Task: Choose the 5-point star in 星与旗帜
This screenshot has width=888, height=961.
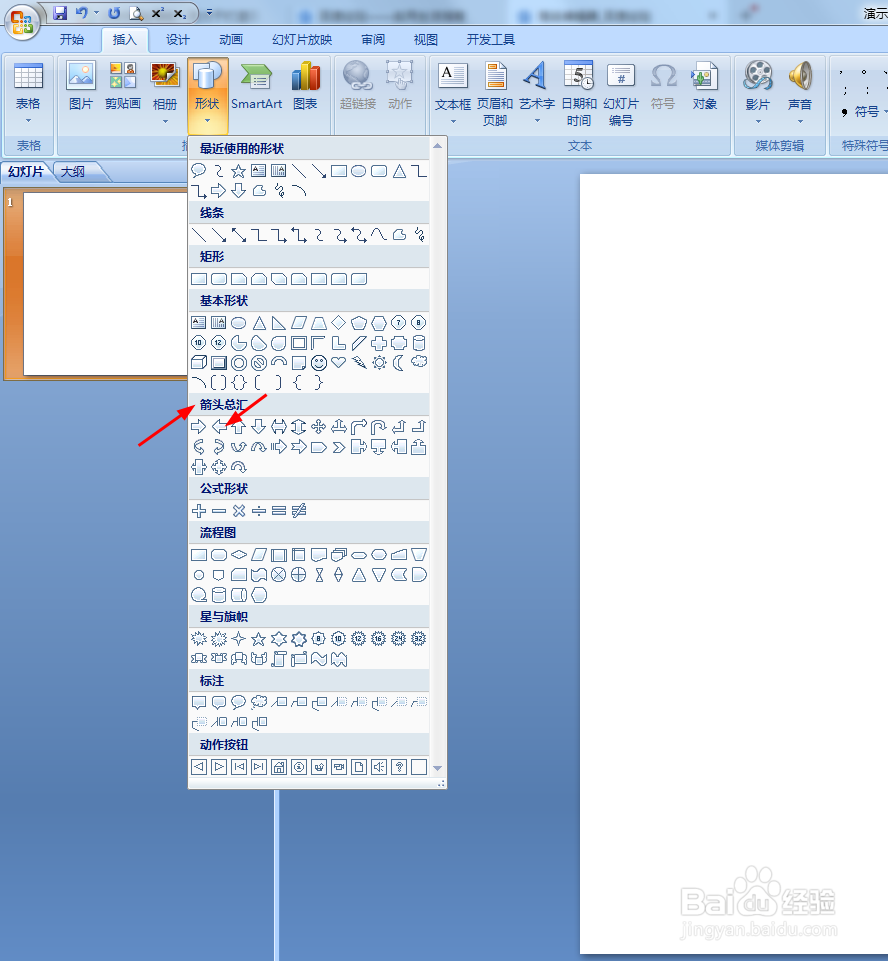Action: click(x=259, y=639)
